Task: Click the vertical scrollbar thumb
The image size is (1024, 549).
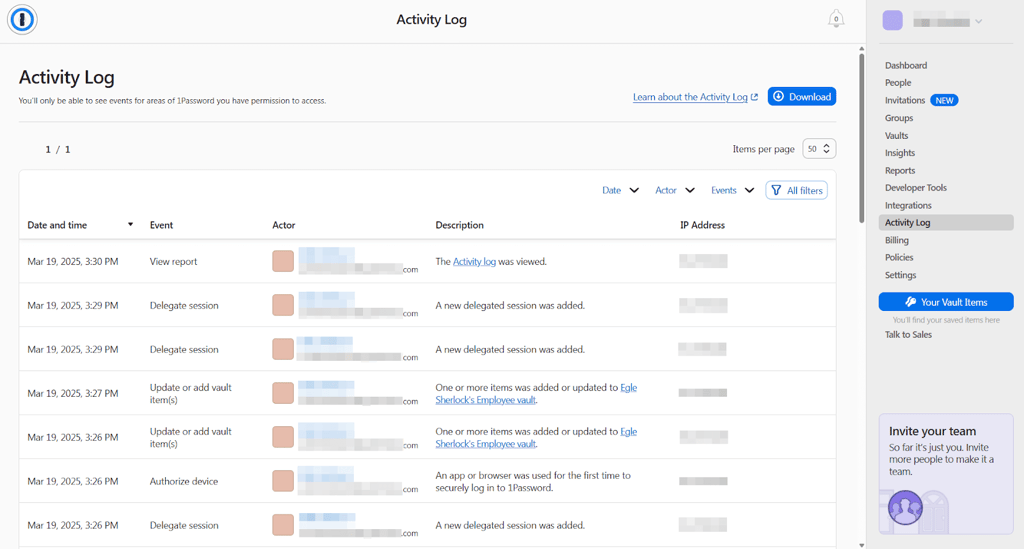Action: (861, 138)
